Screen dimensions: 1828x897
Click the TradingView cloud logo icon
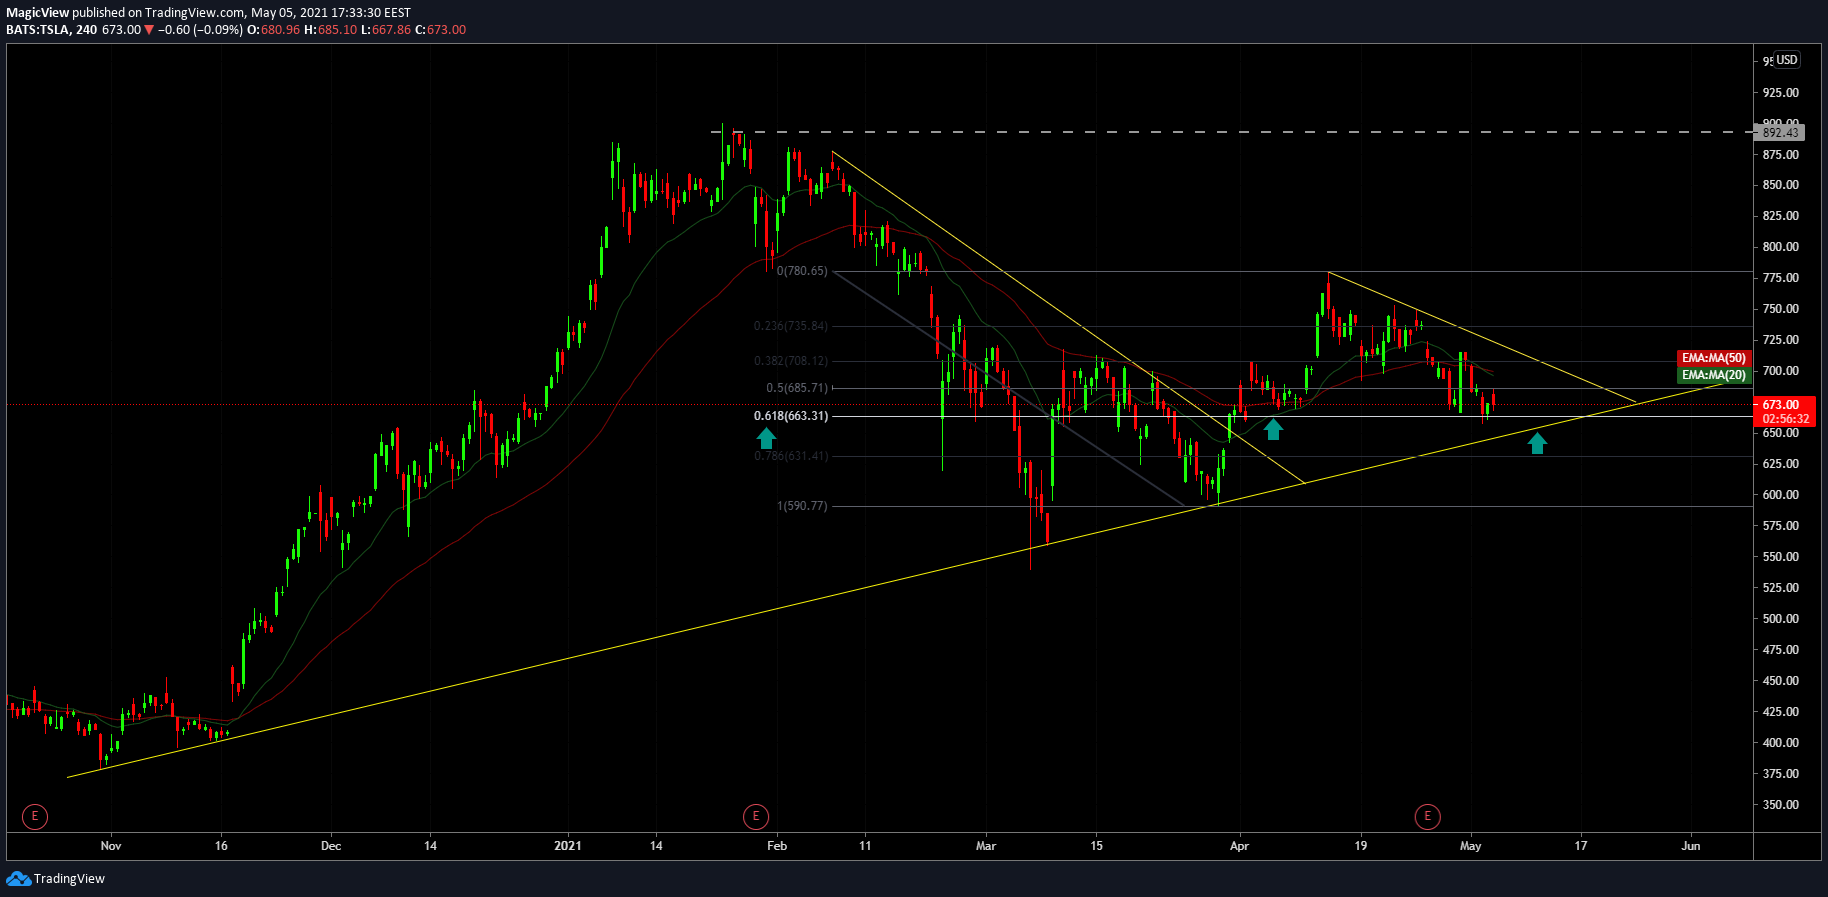(x=19, y=878)
